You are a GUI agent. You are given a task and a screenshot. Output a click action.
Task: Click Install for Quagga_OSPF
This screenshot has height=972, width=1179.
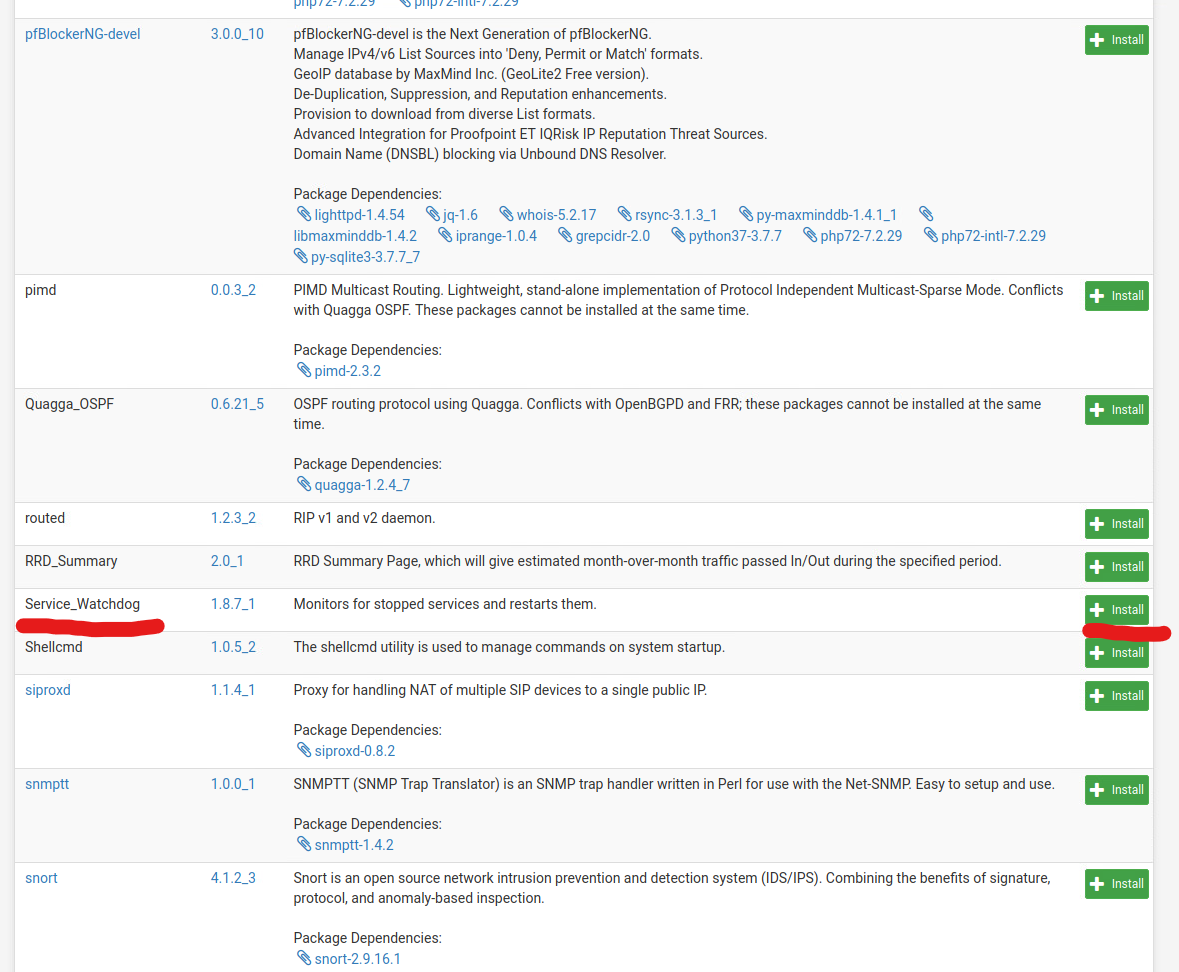(x=1117, y=410)
